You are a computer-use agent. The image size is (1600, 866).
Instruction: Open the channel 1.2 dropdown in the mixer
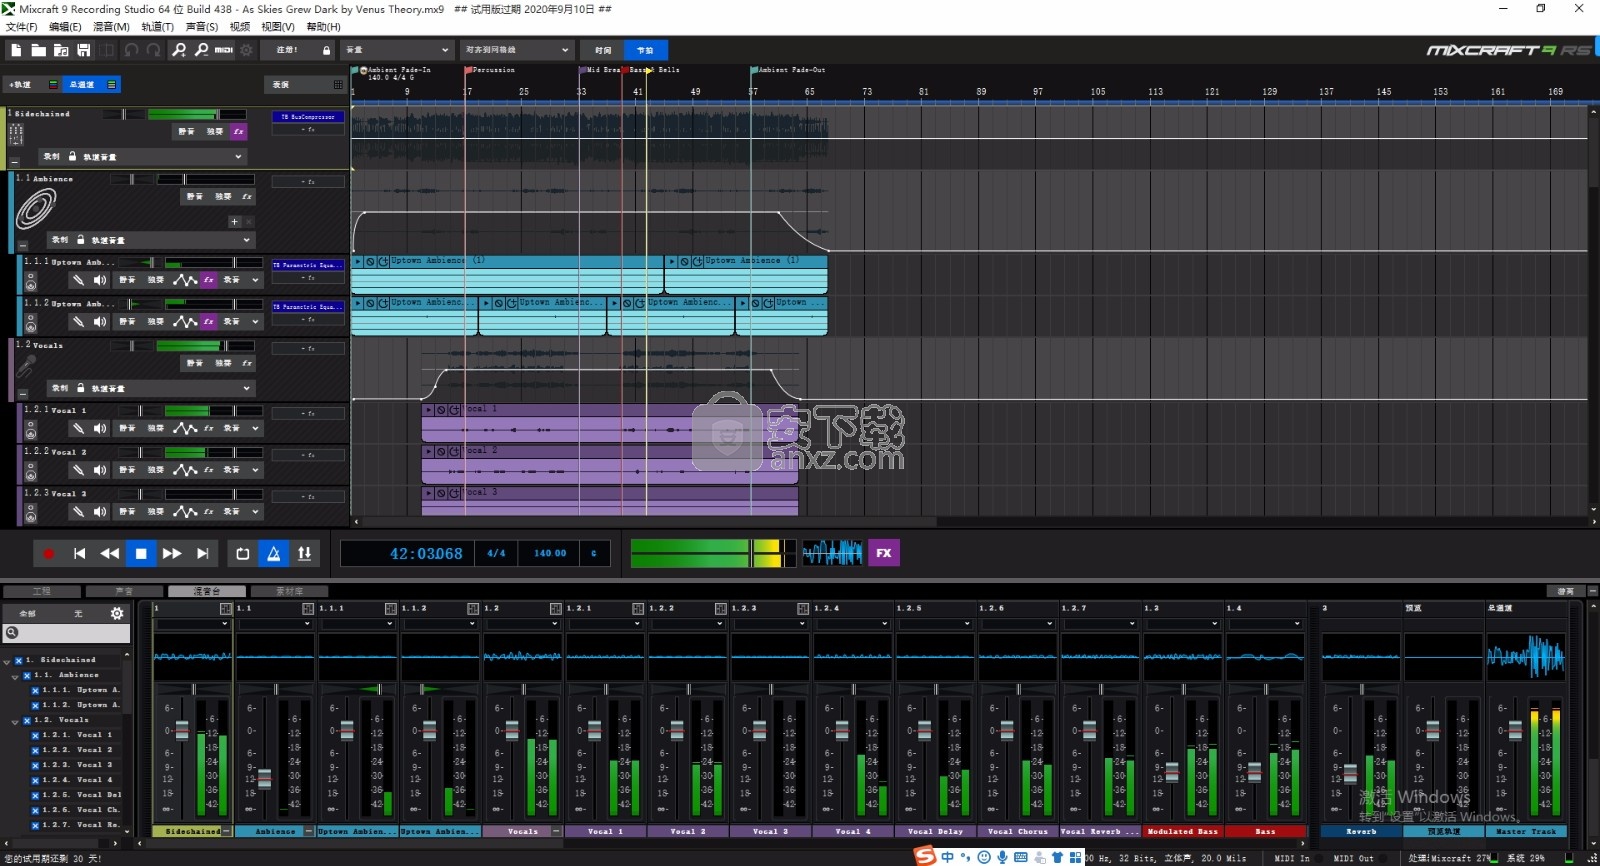(x=522, y=624)
